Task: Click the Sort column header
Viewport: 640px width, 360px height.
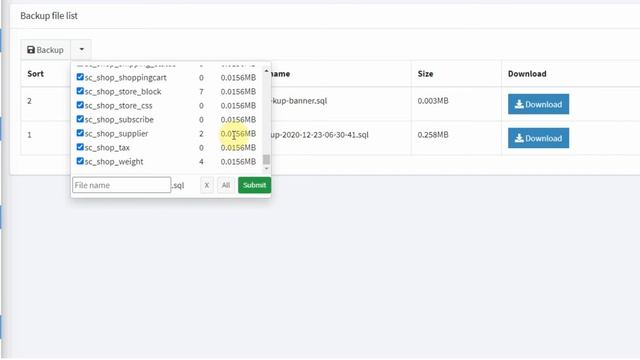Action: tap(36, 74)
